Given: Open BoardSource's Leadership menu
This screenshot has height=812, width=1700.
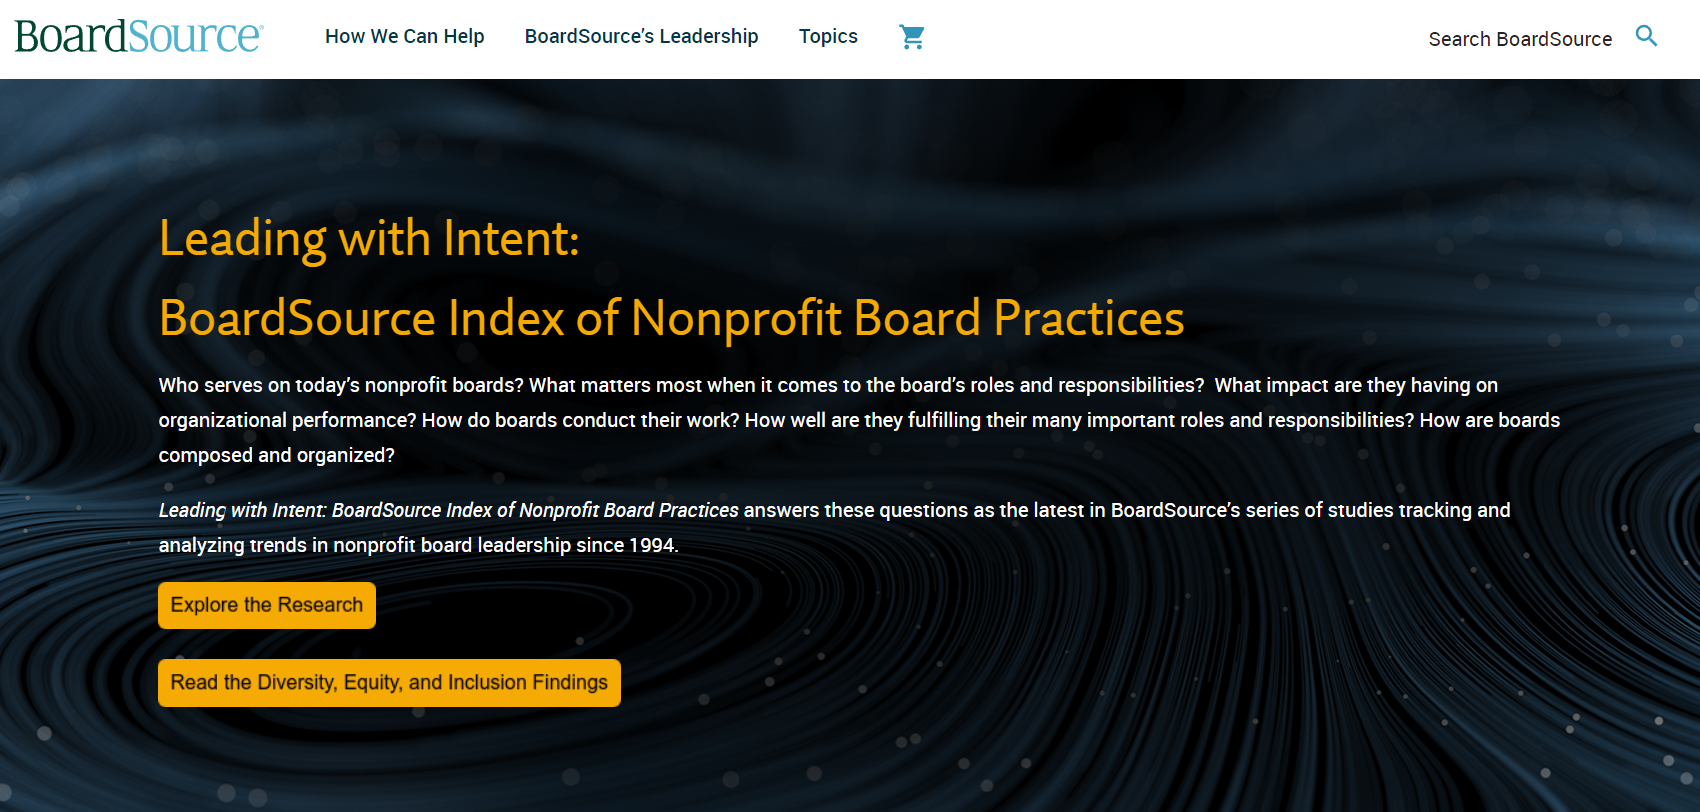Looking at the screenshot, I should pos(641,37).
